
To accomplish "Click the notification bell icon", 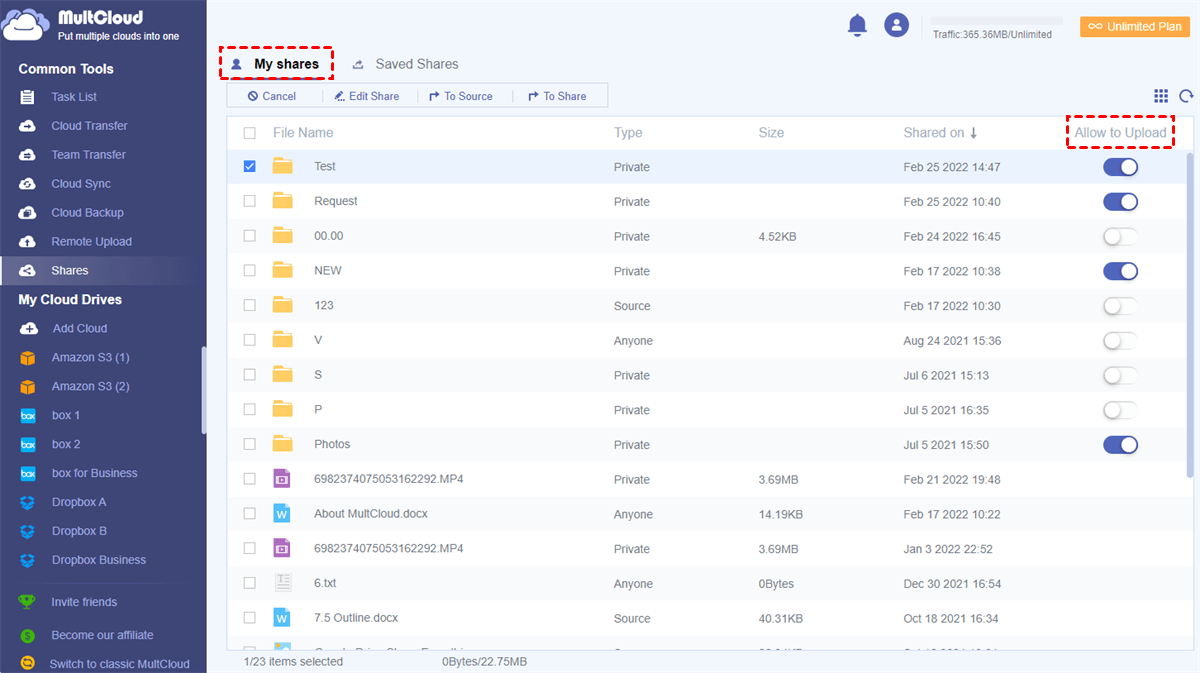I will (857, 26).
